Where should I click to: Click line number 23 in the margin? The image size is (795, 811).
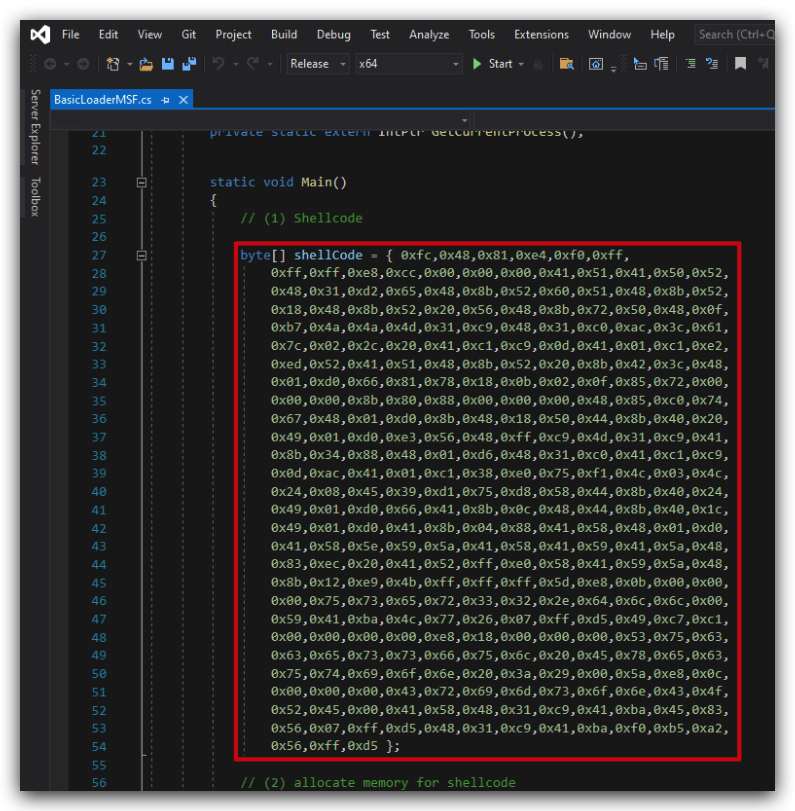point(99,183)
